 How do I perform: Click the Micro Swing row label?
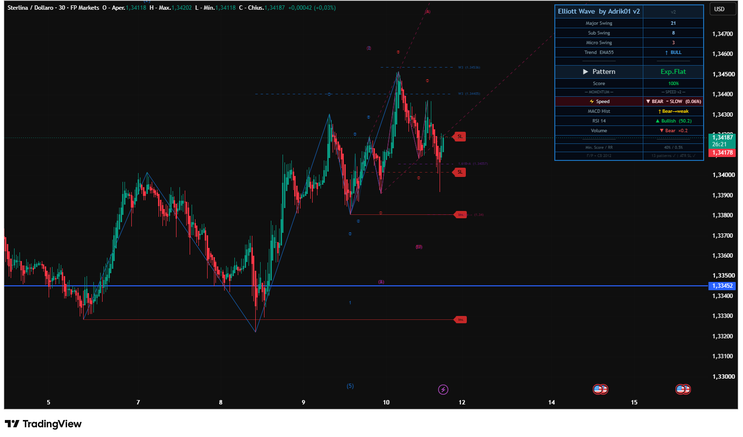coord(599,43)
